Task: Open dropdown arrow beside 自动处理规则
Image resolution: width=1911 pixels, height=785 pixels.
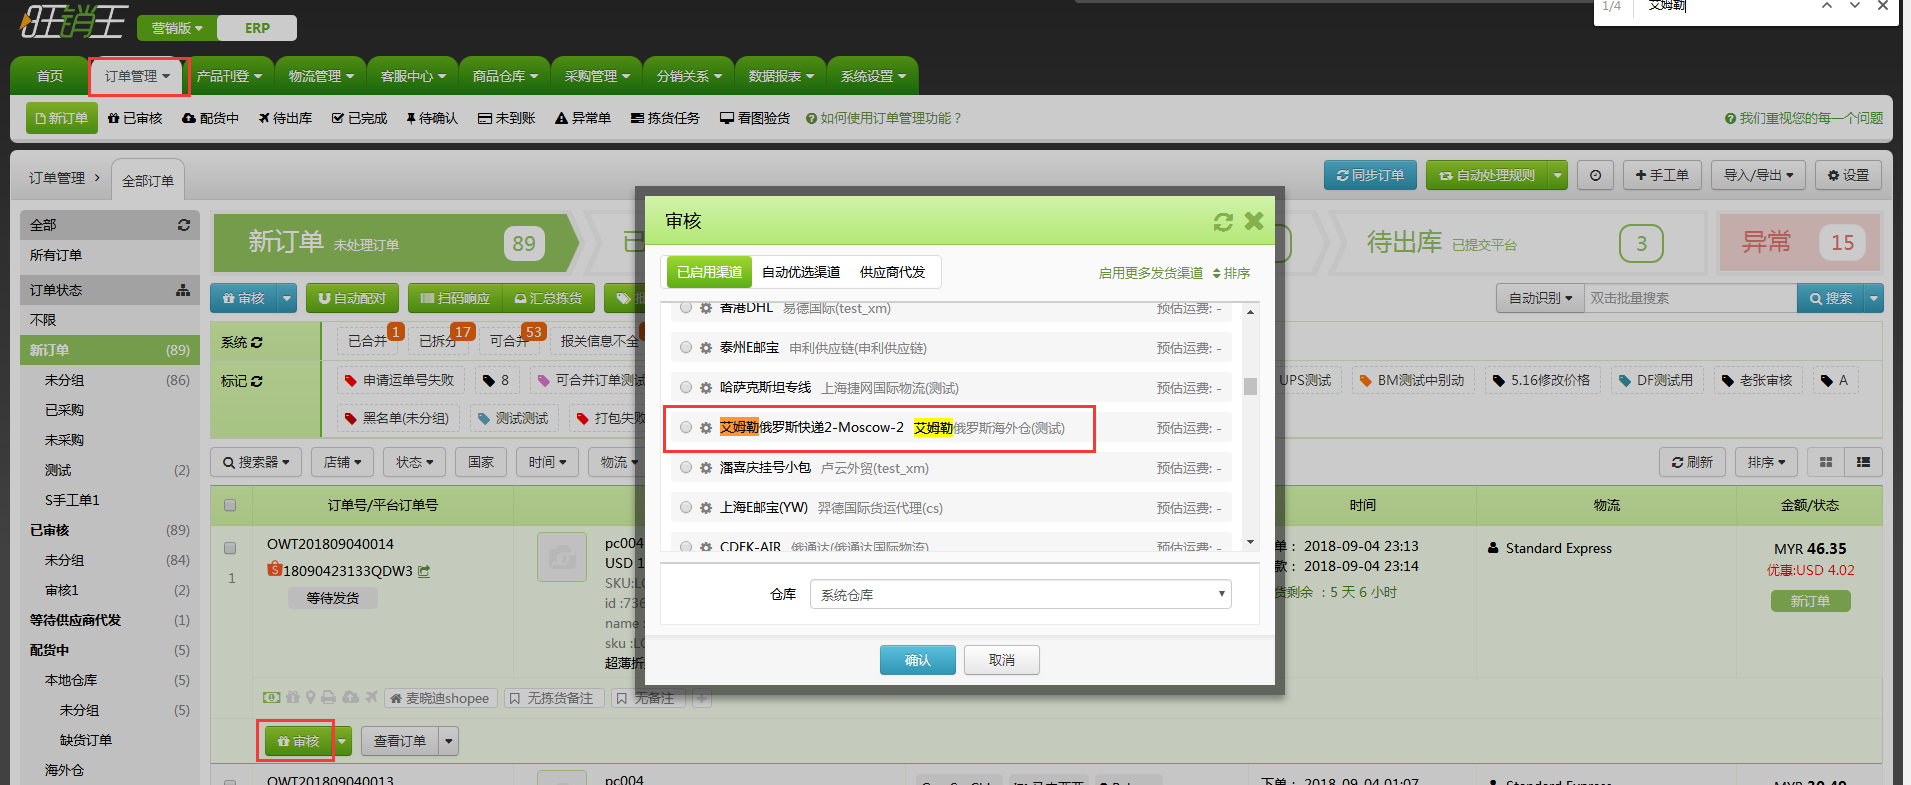Action: pyautogui.click(x=1557, y=175)
